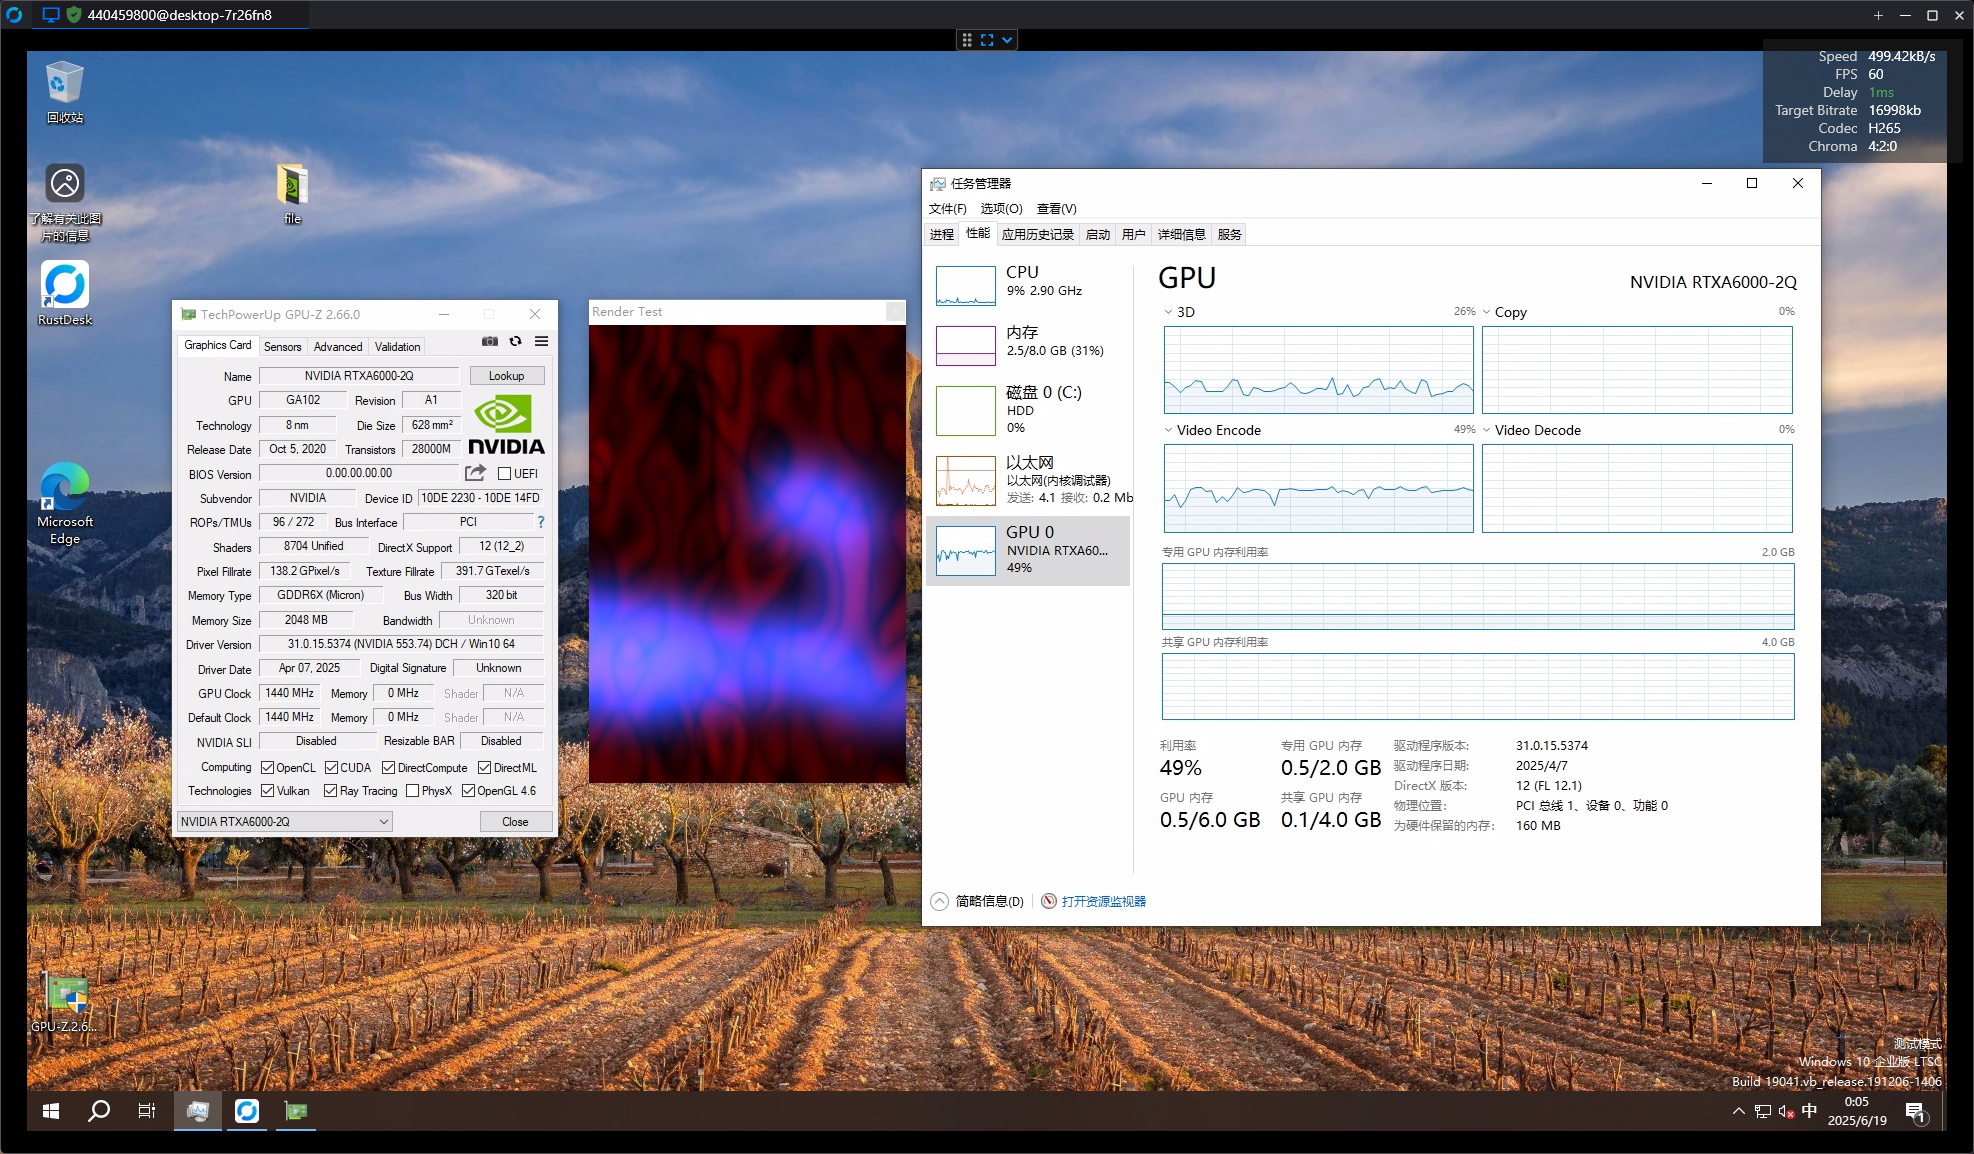This screenshot has height=1154, width=1974.
Task: Click the Lookup button in GPU-Z
Action: [507, 376]
